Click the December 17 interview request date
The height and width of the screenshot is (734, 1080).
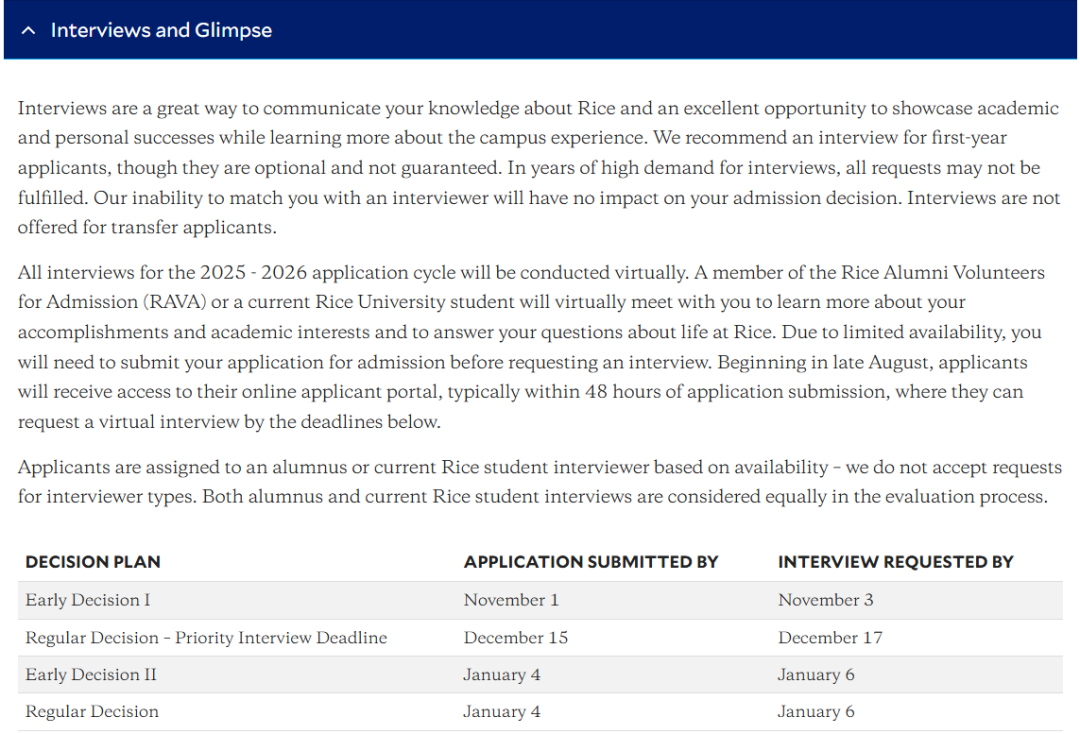(x=830, y=638)
